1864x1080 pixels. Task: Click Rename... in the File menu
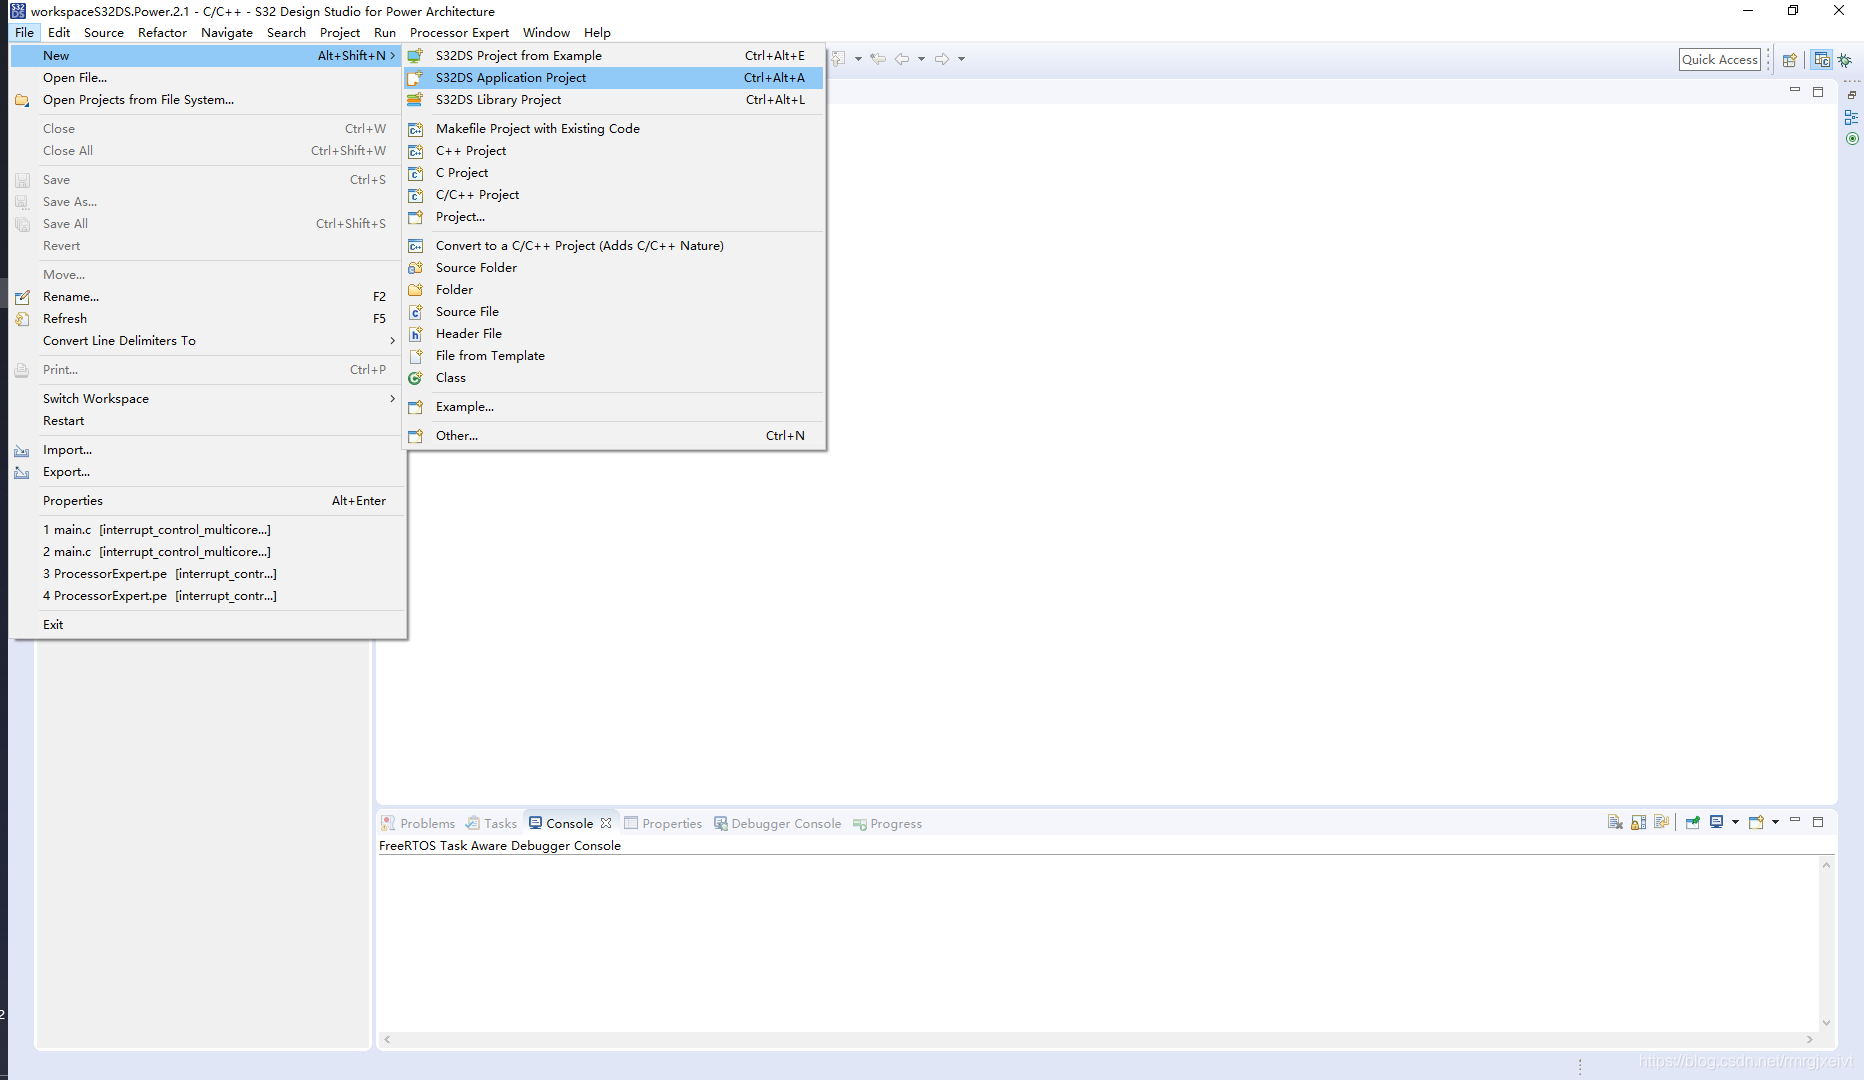(x=207, y=296)
